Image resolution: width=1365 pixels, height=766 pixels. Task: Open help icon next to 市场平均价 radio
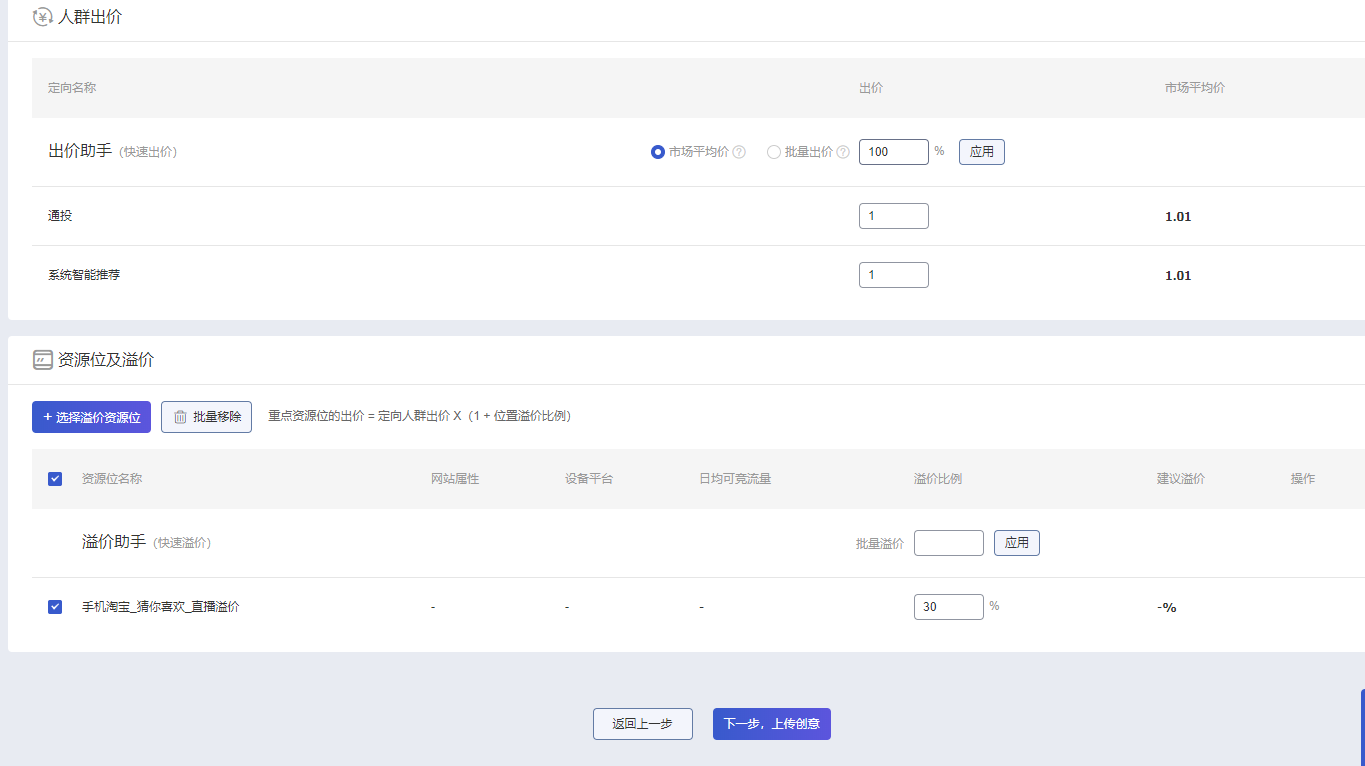pyautogui.click(x=739, y=152)
